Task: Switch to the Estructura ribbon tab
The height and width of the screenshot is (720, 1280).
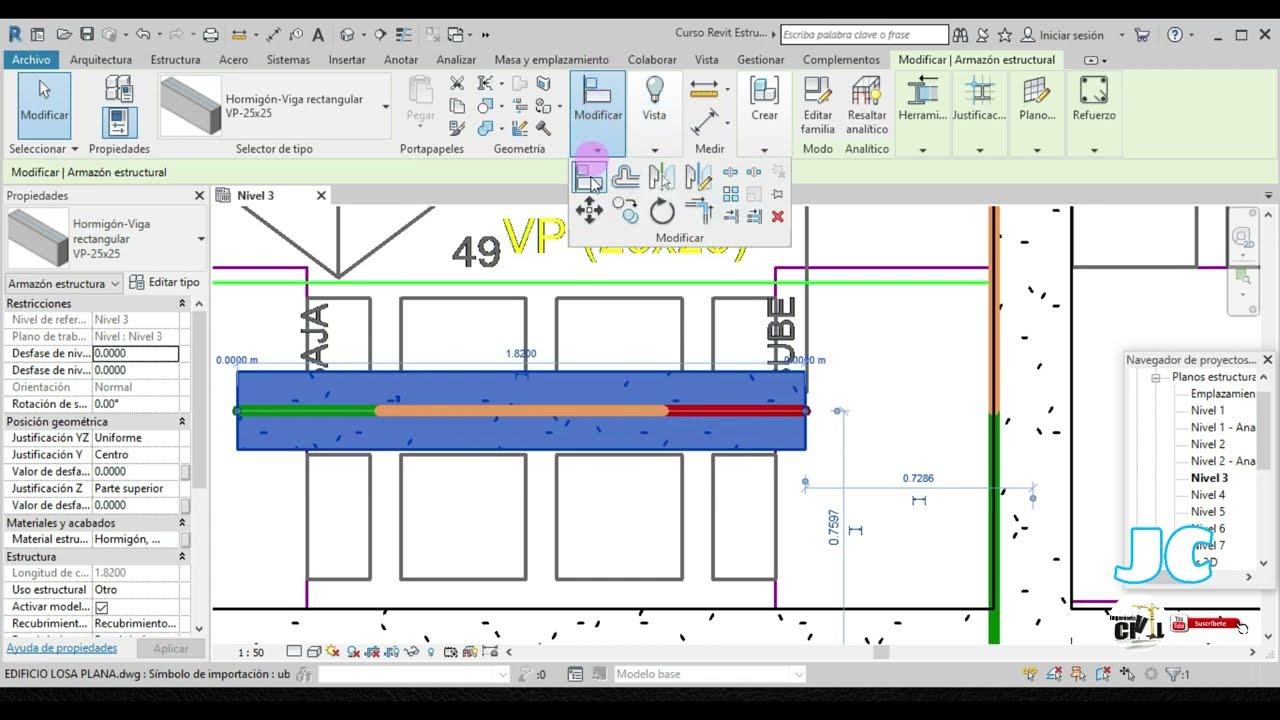Action: (x=175, y=60)
